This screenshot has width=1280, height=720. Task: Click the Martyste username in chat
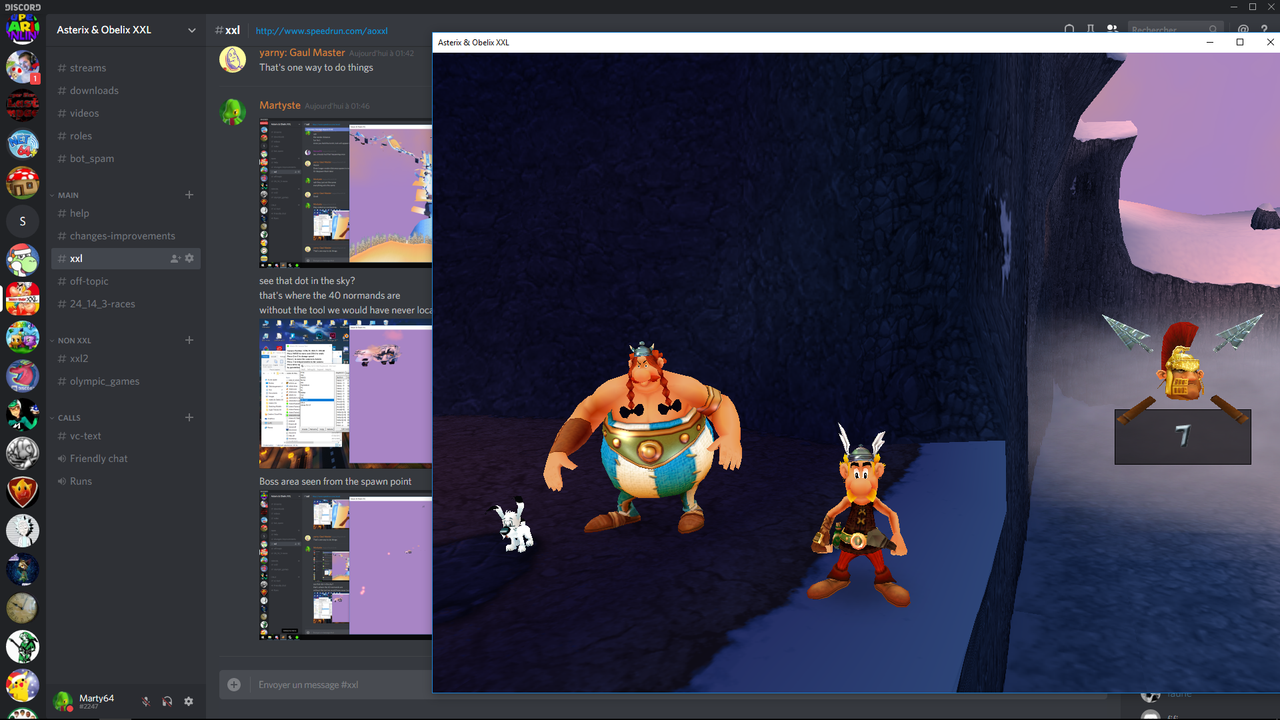[280, 105]
